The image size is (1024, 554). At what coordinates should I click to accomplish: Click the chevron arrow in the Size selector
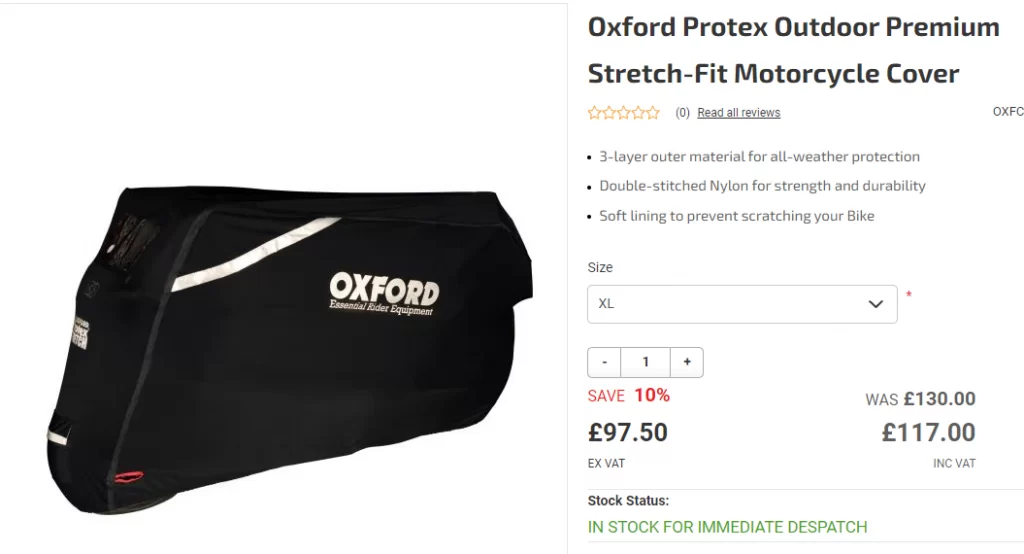click(x=876, y=303)
